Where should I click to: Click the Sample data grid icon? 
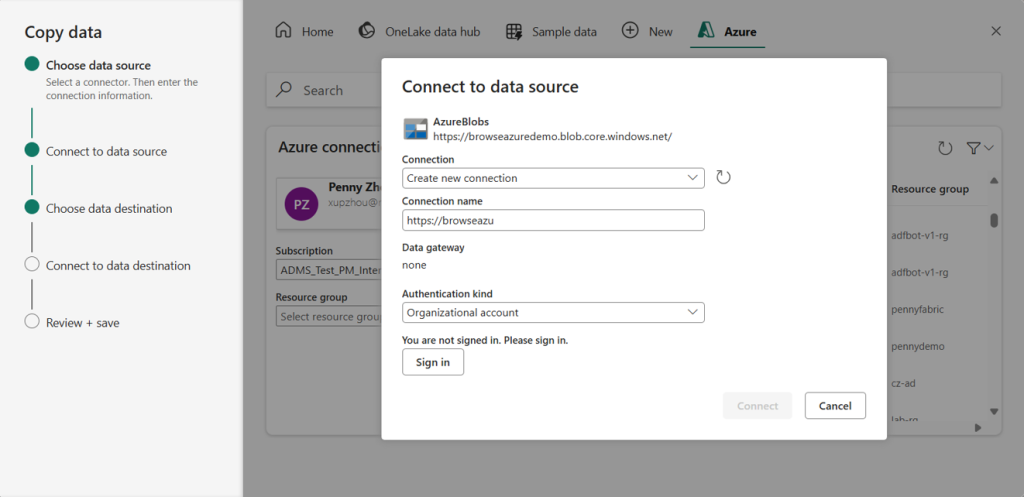(x=514, y=31)
